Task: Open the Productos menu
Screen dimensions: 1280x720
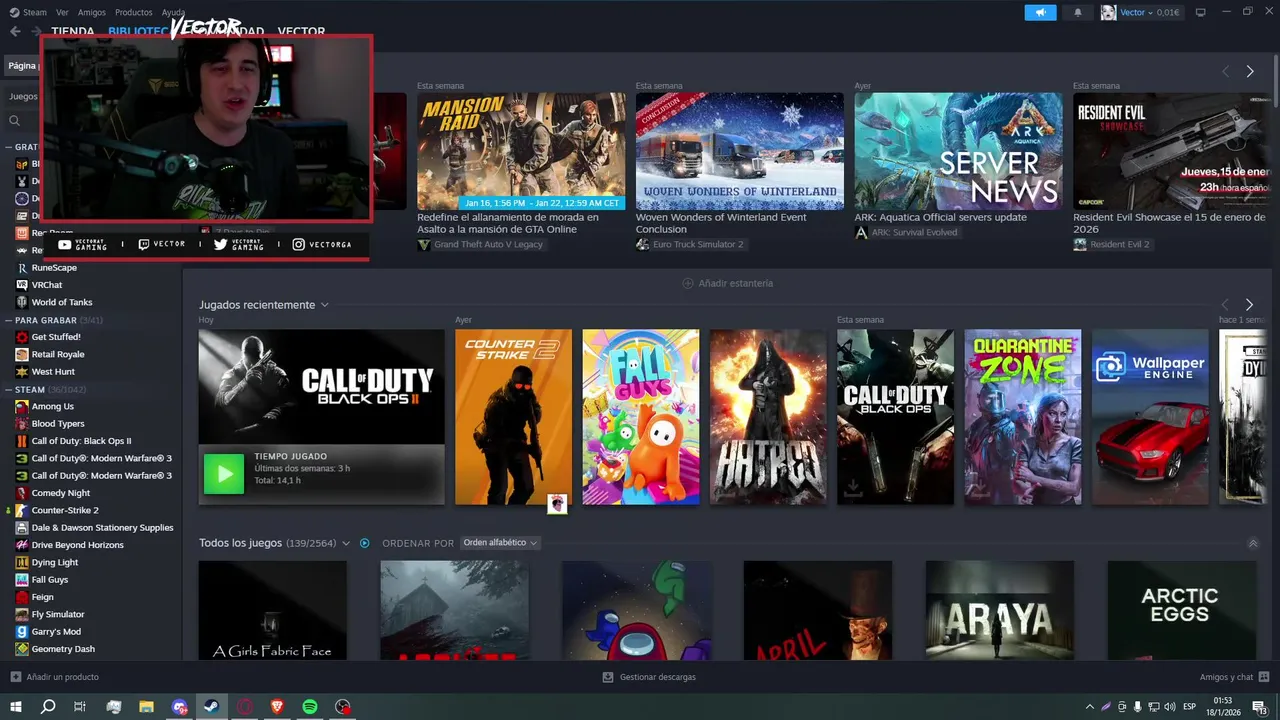Action: coord(134,12)
